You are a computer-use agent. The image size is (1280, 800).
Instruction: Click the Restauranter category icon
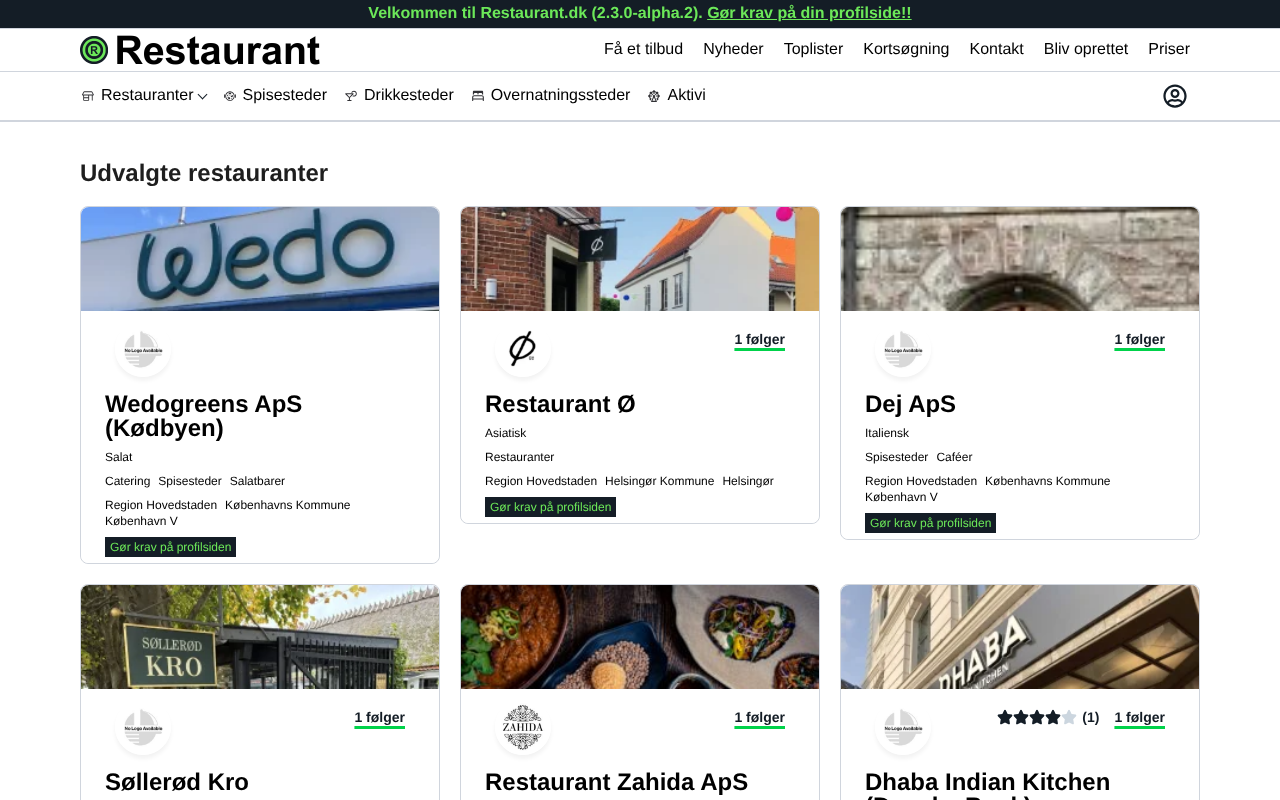[x=88, y=96]
